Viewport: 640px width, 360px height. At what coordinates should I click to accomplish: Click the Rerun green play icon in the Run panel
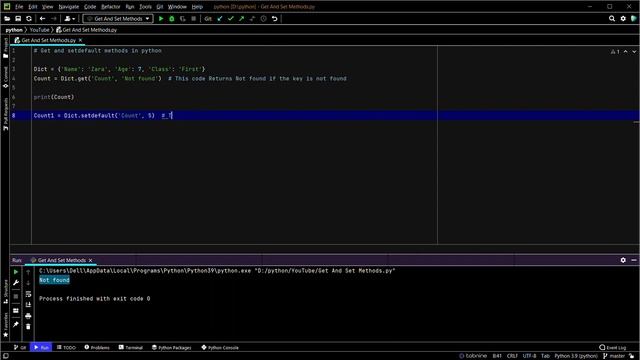coord(16,272)
